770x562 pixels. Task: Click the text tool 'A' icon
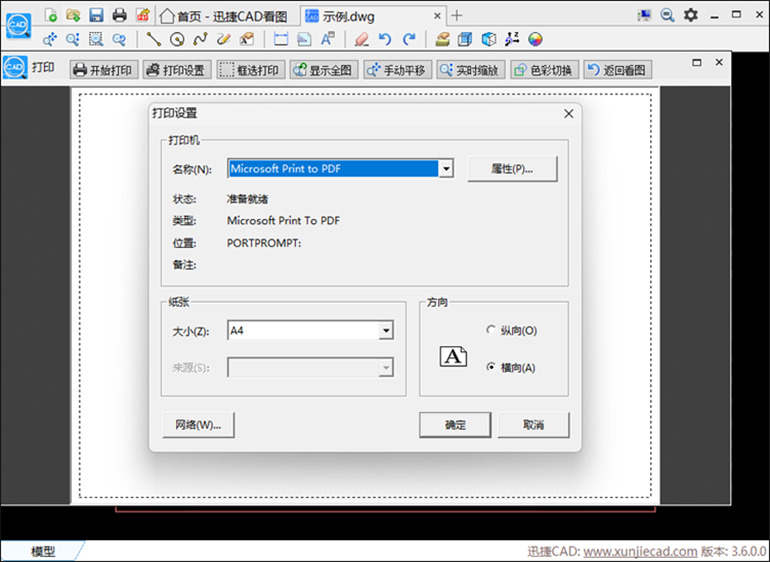click(327, 39)
